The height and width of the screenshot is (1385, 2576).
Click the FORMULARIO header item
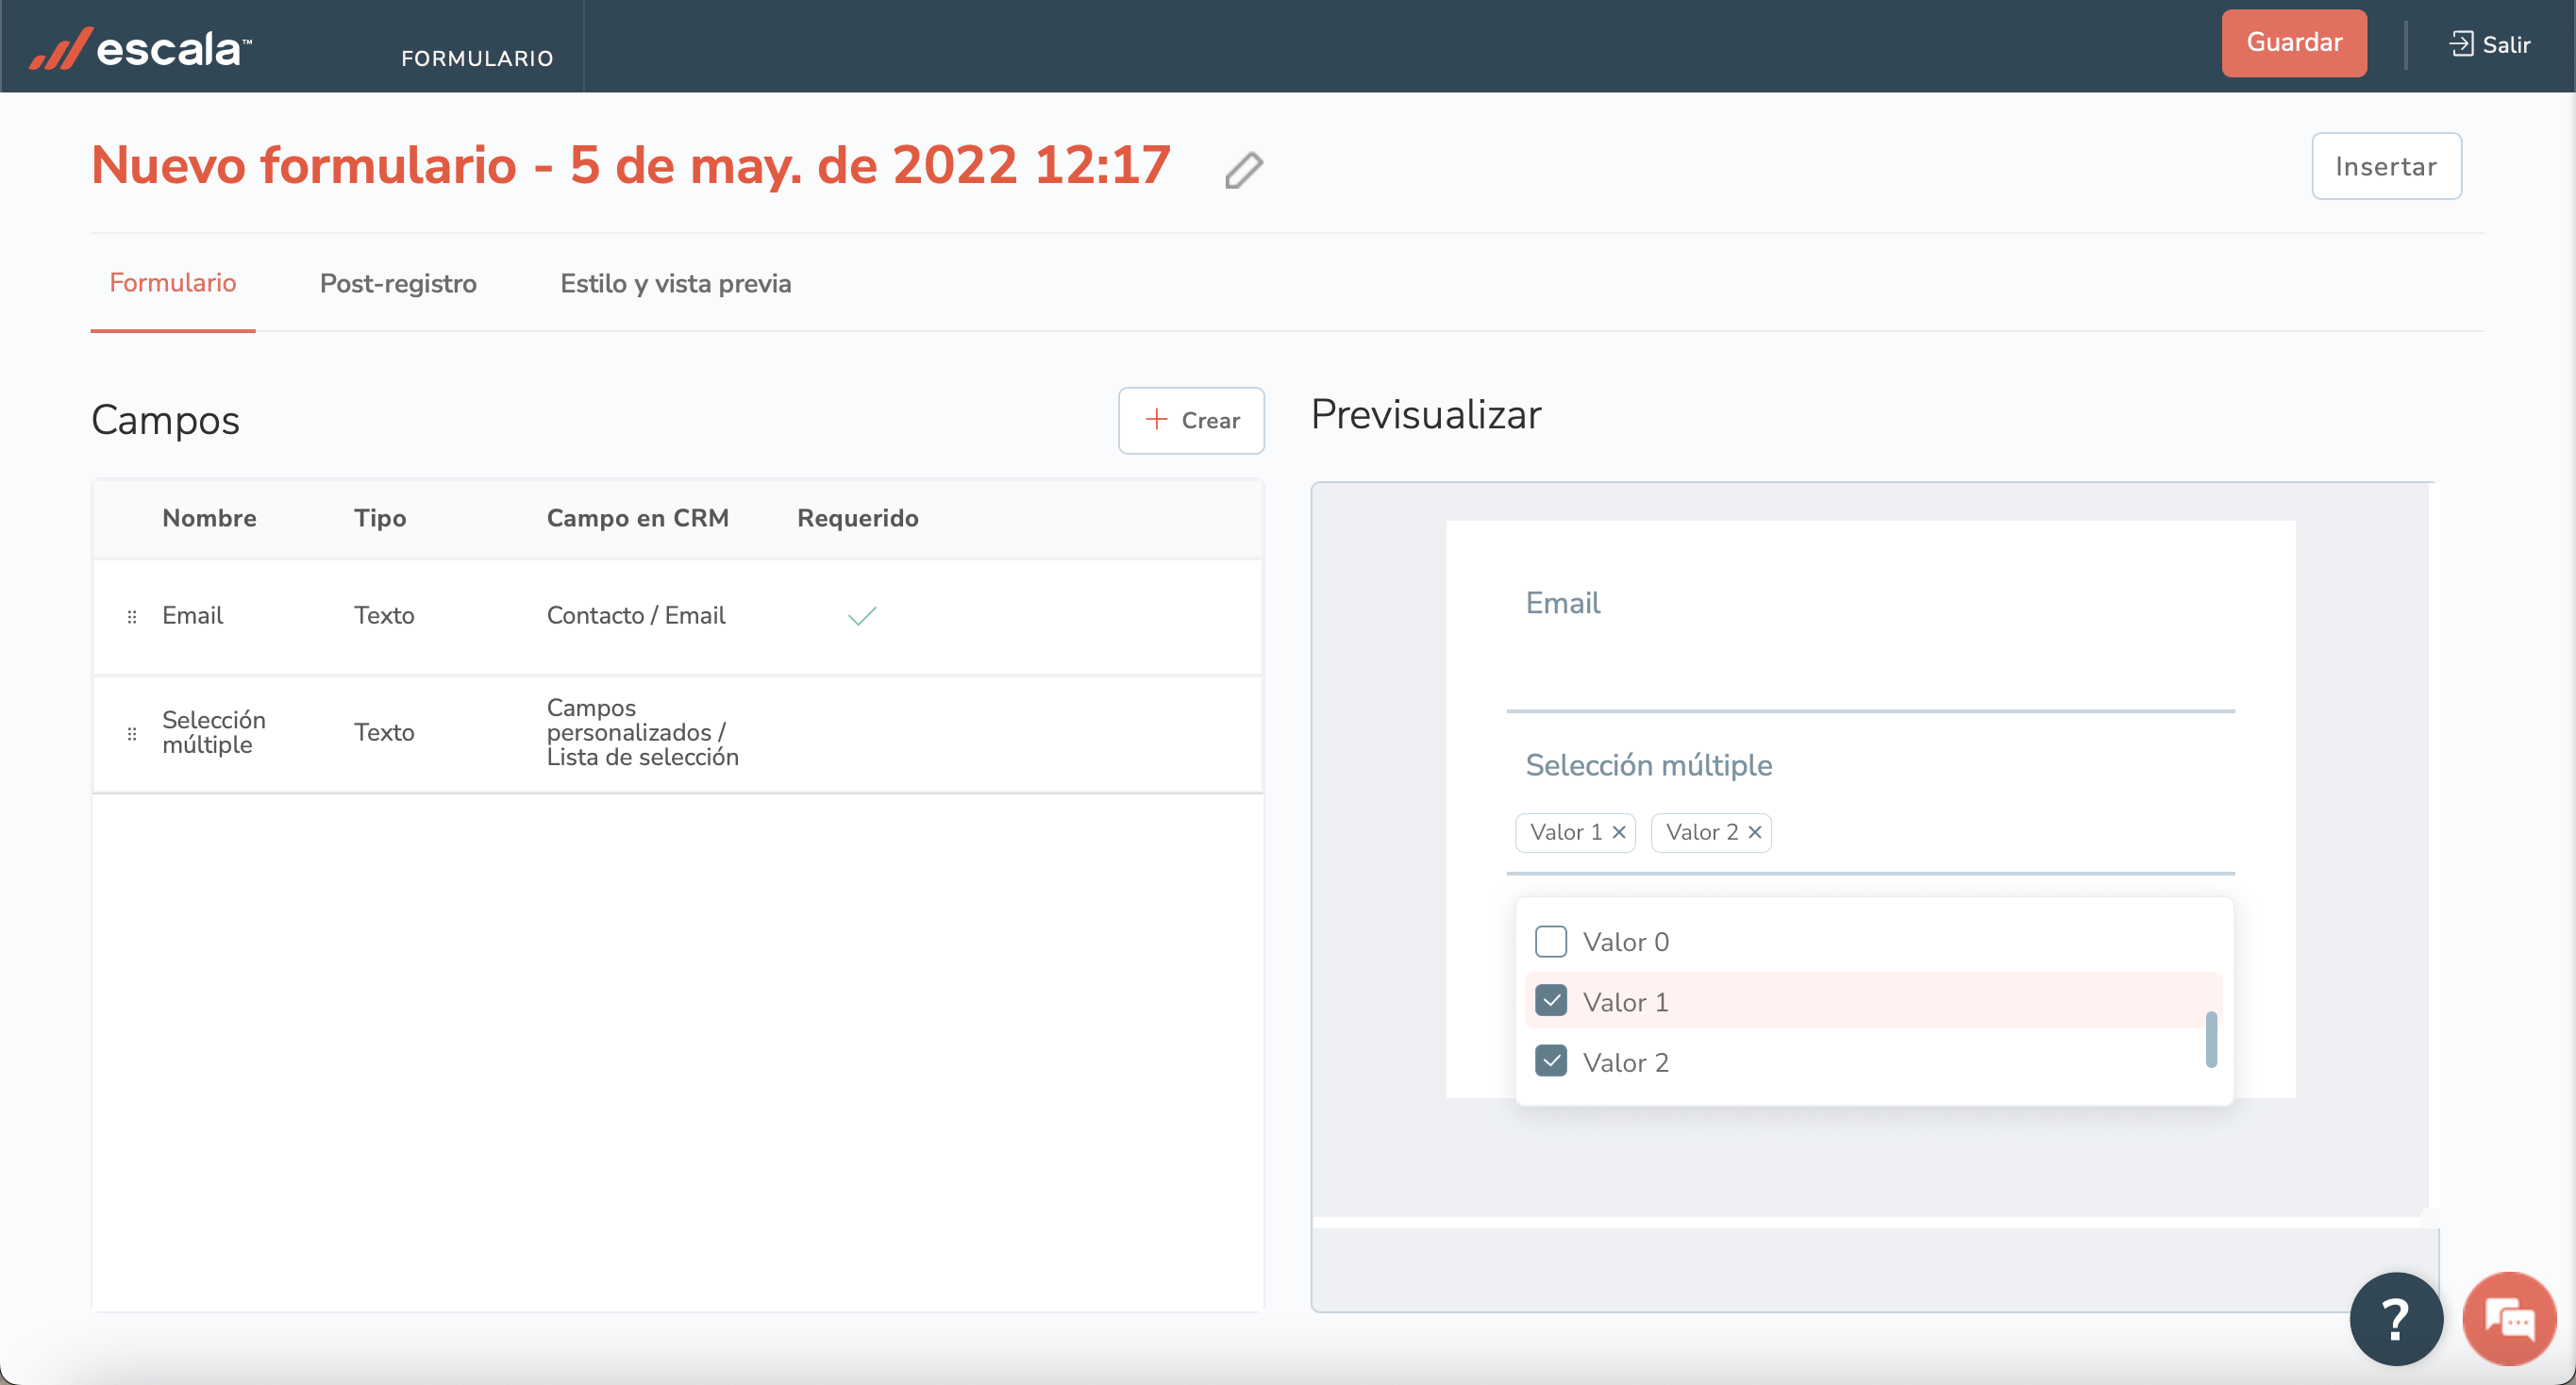click(x=477, y=58)
